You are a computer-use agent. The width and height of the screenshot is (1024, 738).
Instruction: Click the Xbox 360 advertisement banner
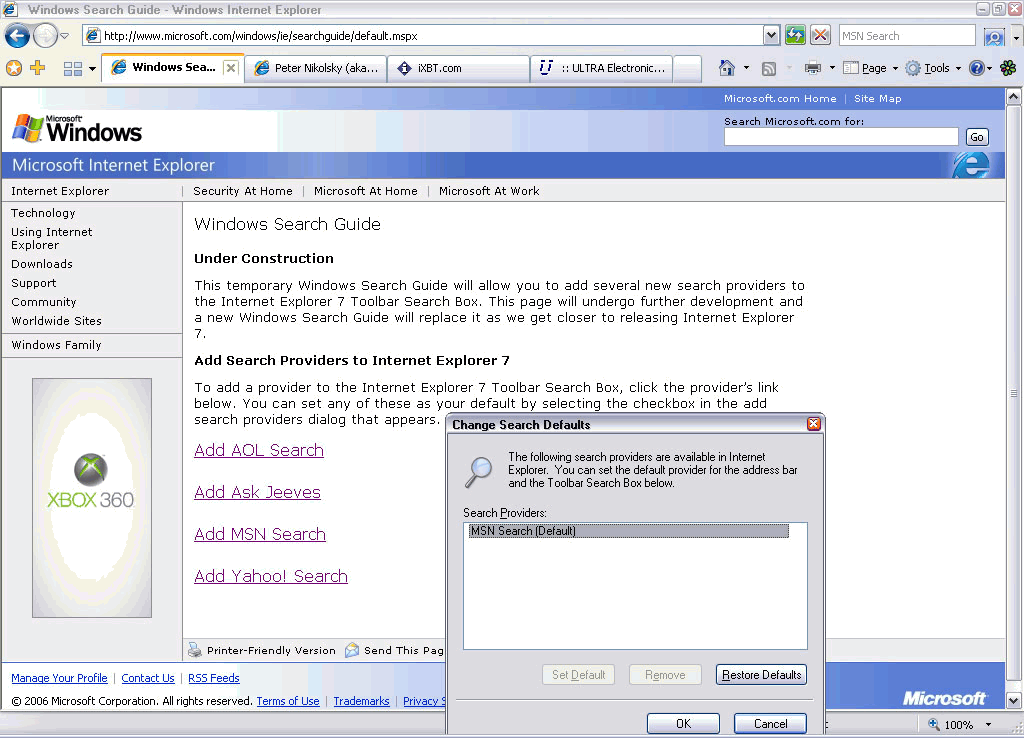coord(91,498)
